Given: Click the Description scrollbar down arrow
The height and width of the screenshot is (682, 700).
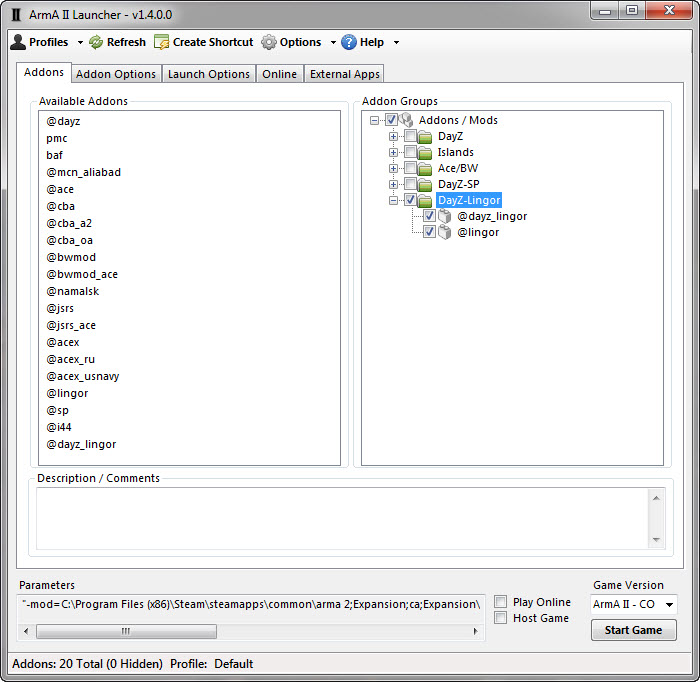Looking at the screenshot, I should click(x=656, y=540).
